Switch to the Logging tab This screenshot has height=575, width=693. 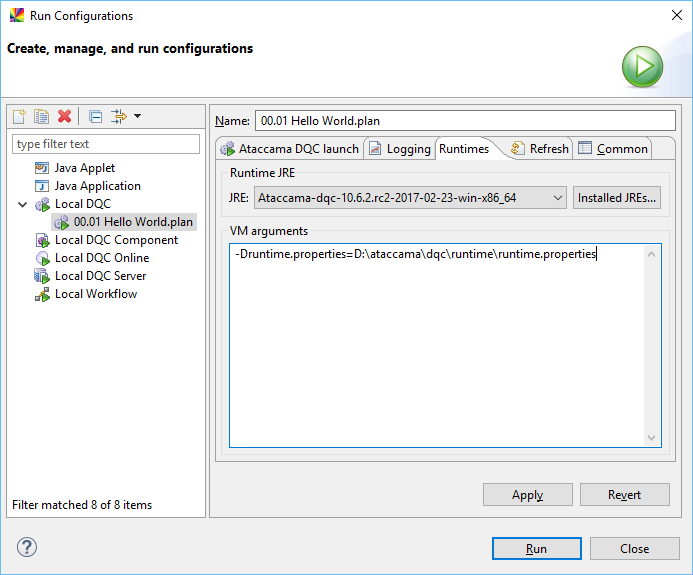coord(400,149)
